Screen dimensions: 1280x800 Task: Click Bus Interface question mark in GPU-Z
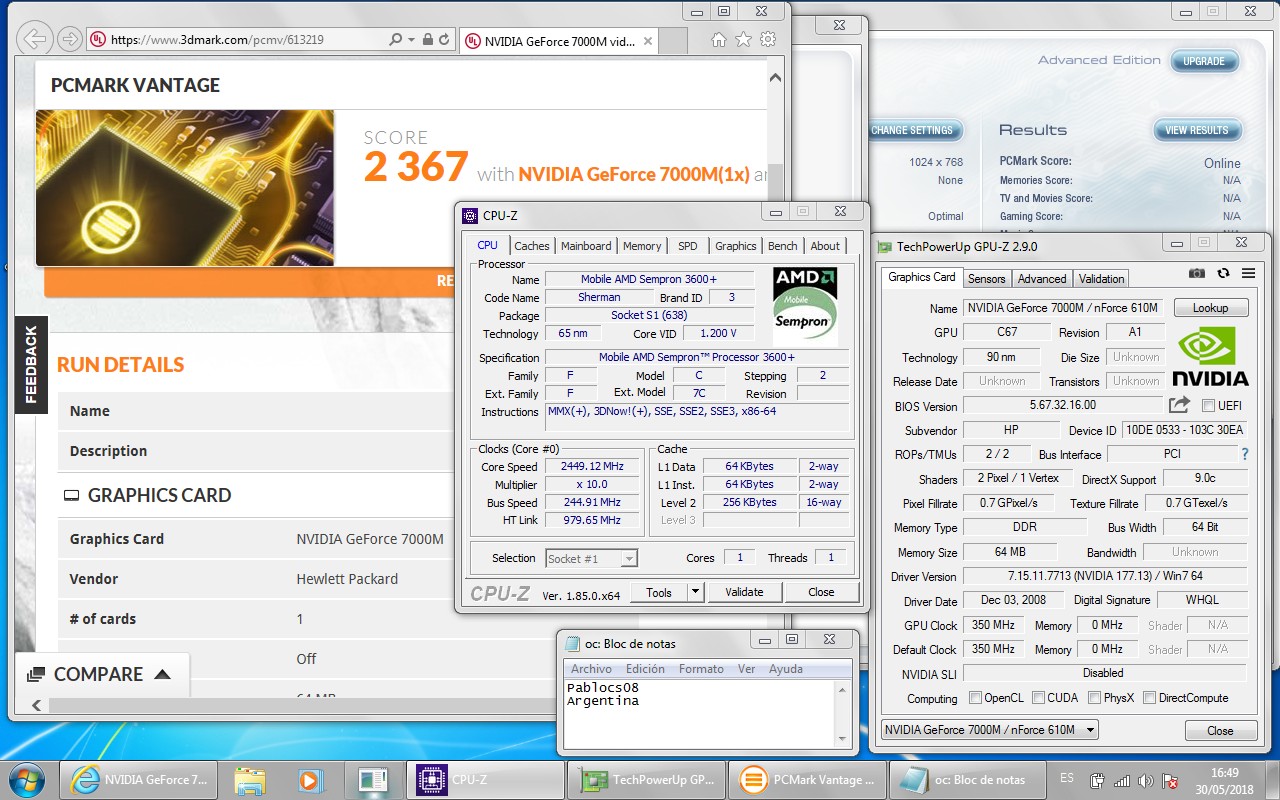click(1245, 454)
